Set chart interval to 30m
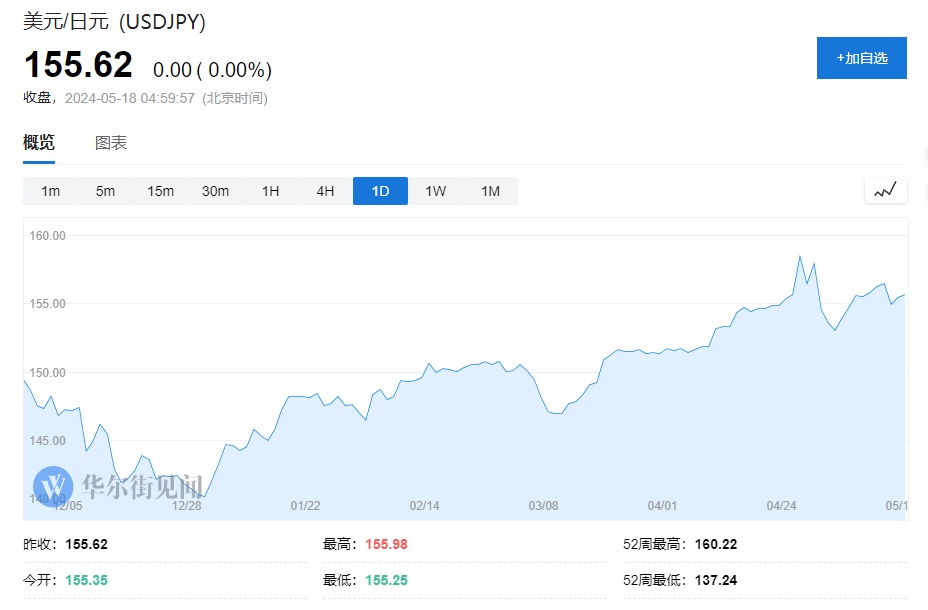This screenshot has width=928, height=610. [215, 191]
